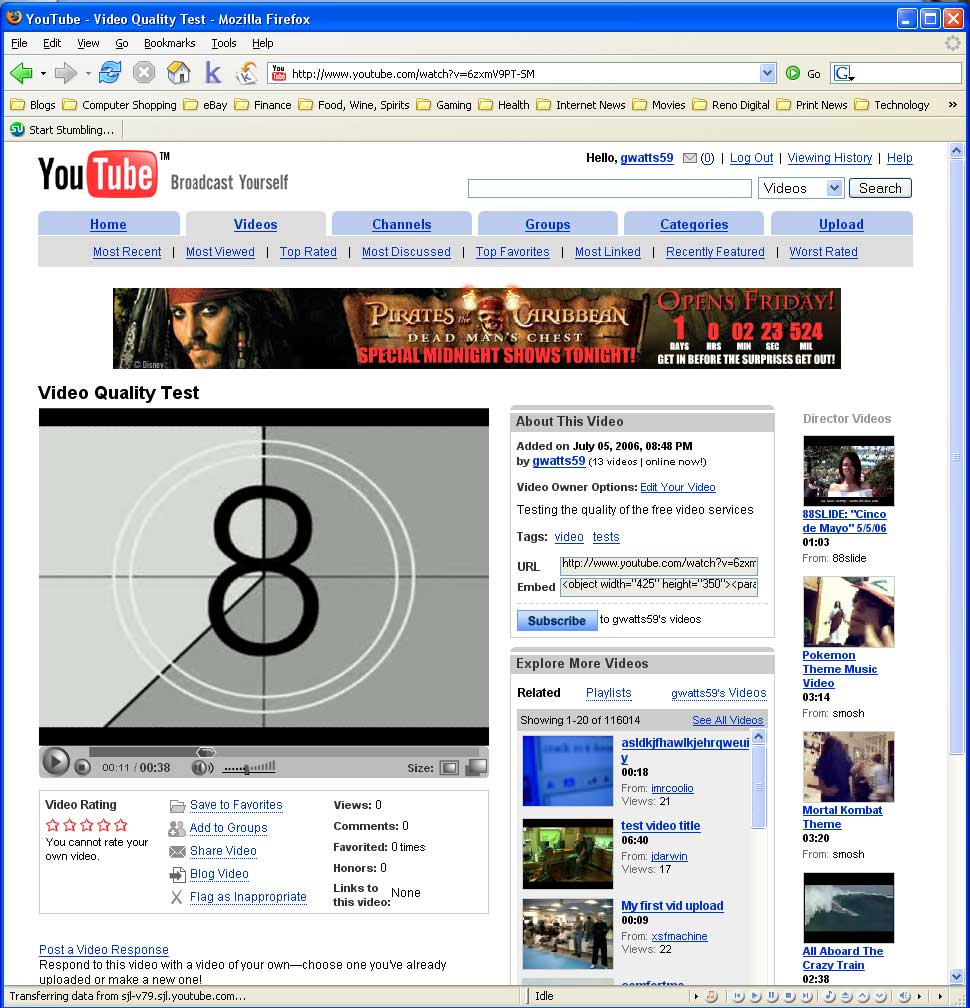Image resolution: width=970 pixels, height=1008 pixels.
Task: Show more bookmarks with the chevron
Action: [953, 104]
